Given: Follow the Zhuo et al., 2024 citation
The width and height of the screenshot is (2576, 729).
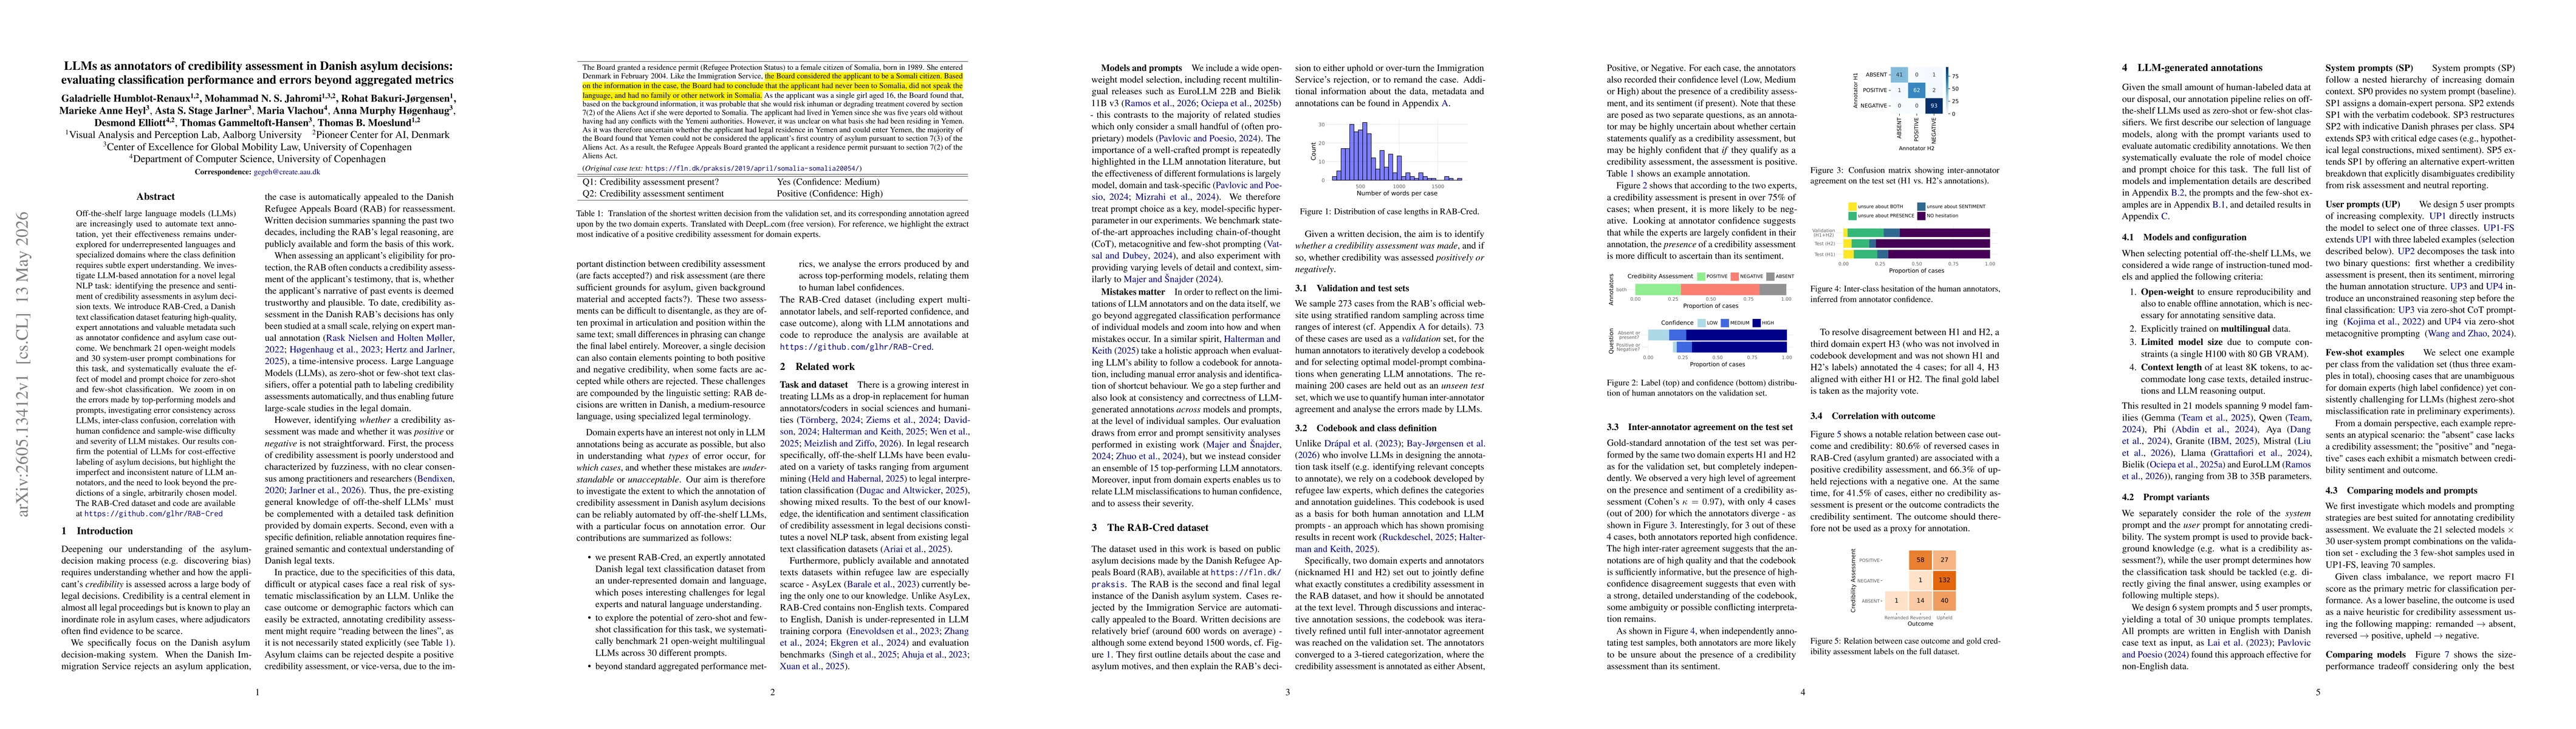Looking at the screenshot, I should tap(1148, 455).
